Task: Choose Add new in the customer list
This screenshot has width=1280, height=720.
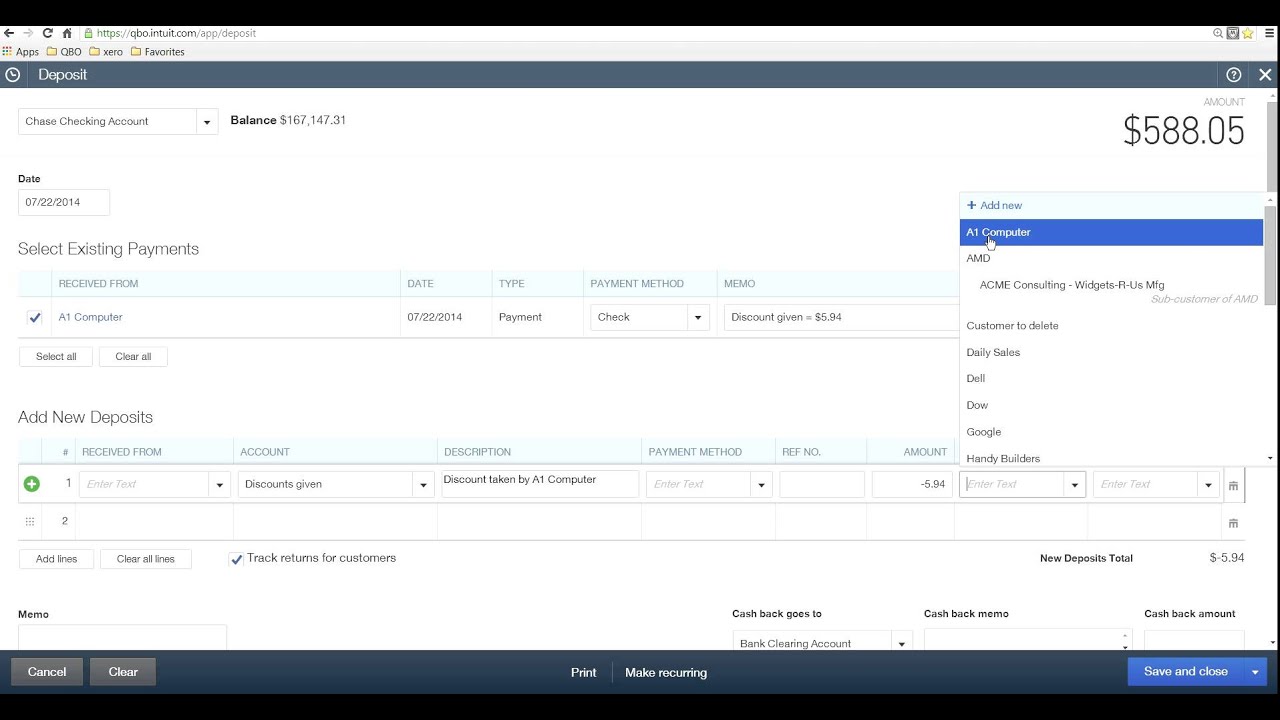Action: tap(1111, 205)
